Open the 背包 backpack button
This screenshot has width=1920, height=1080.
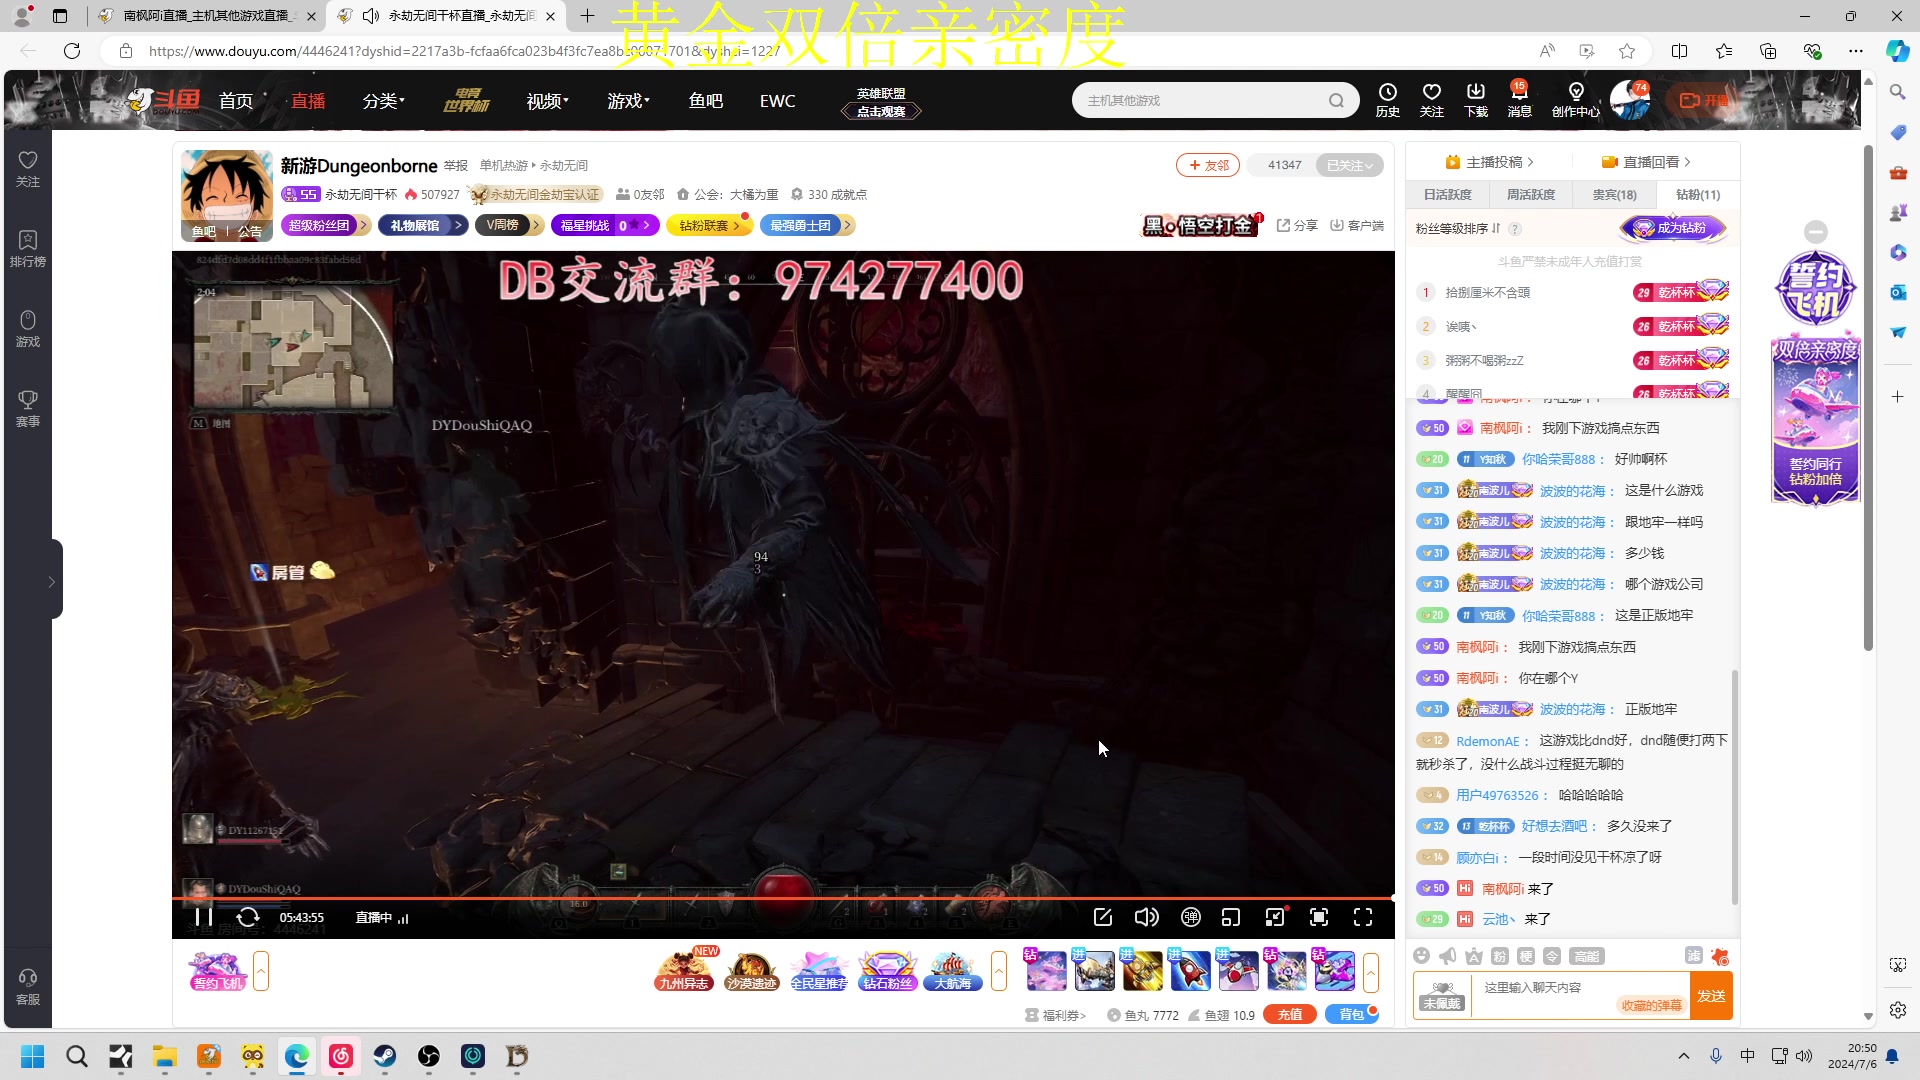tap(1352, 1014)
